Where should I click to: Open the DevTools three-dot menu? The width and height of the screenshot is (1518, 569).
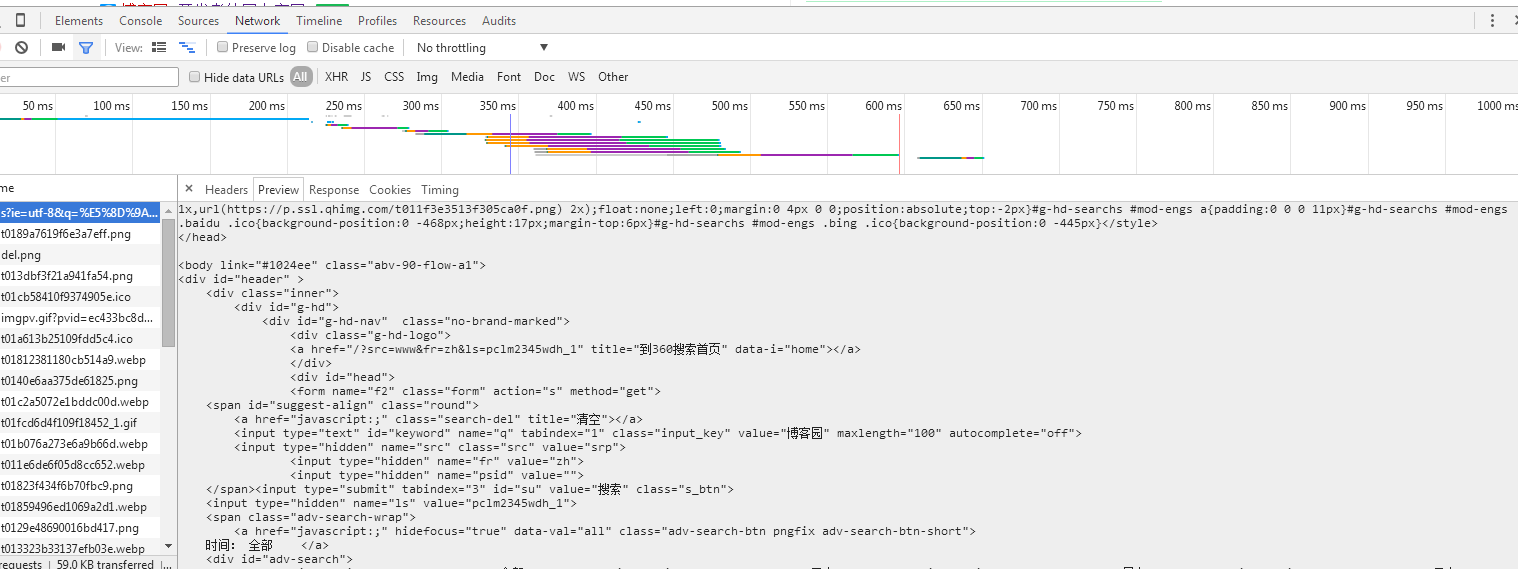pos(1493,20)
